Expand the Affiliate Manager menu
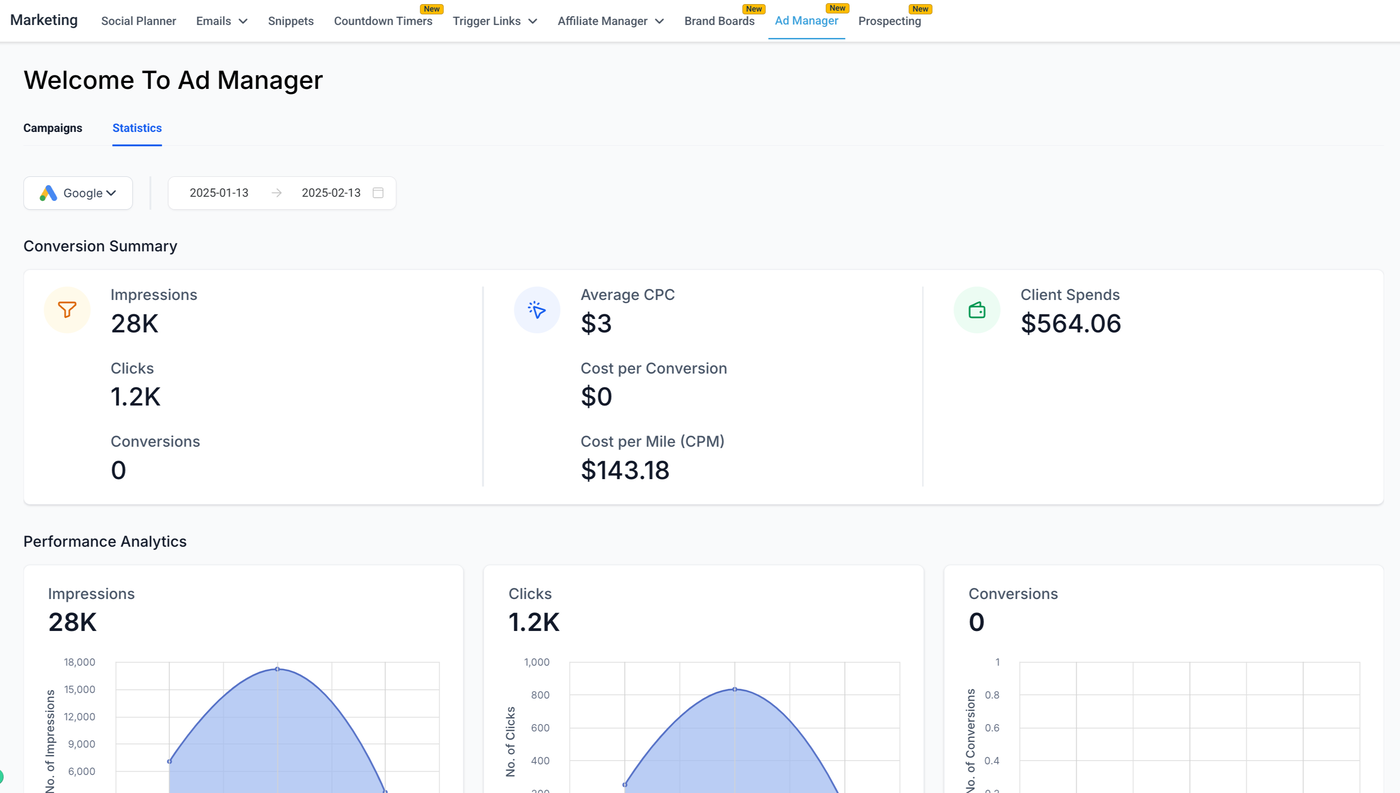The image size is (1400, 793). 611,21
